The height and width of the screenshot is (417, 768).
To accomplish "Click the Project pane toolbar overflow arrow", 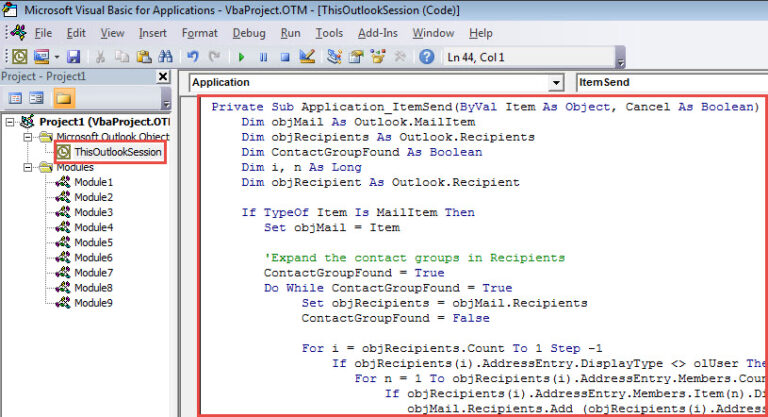I will pyautogui.click(x=166, y=99).
